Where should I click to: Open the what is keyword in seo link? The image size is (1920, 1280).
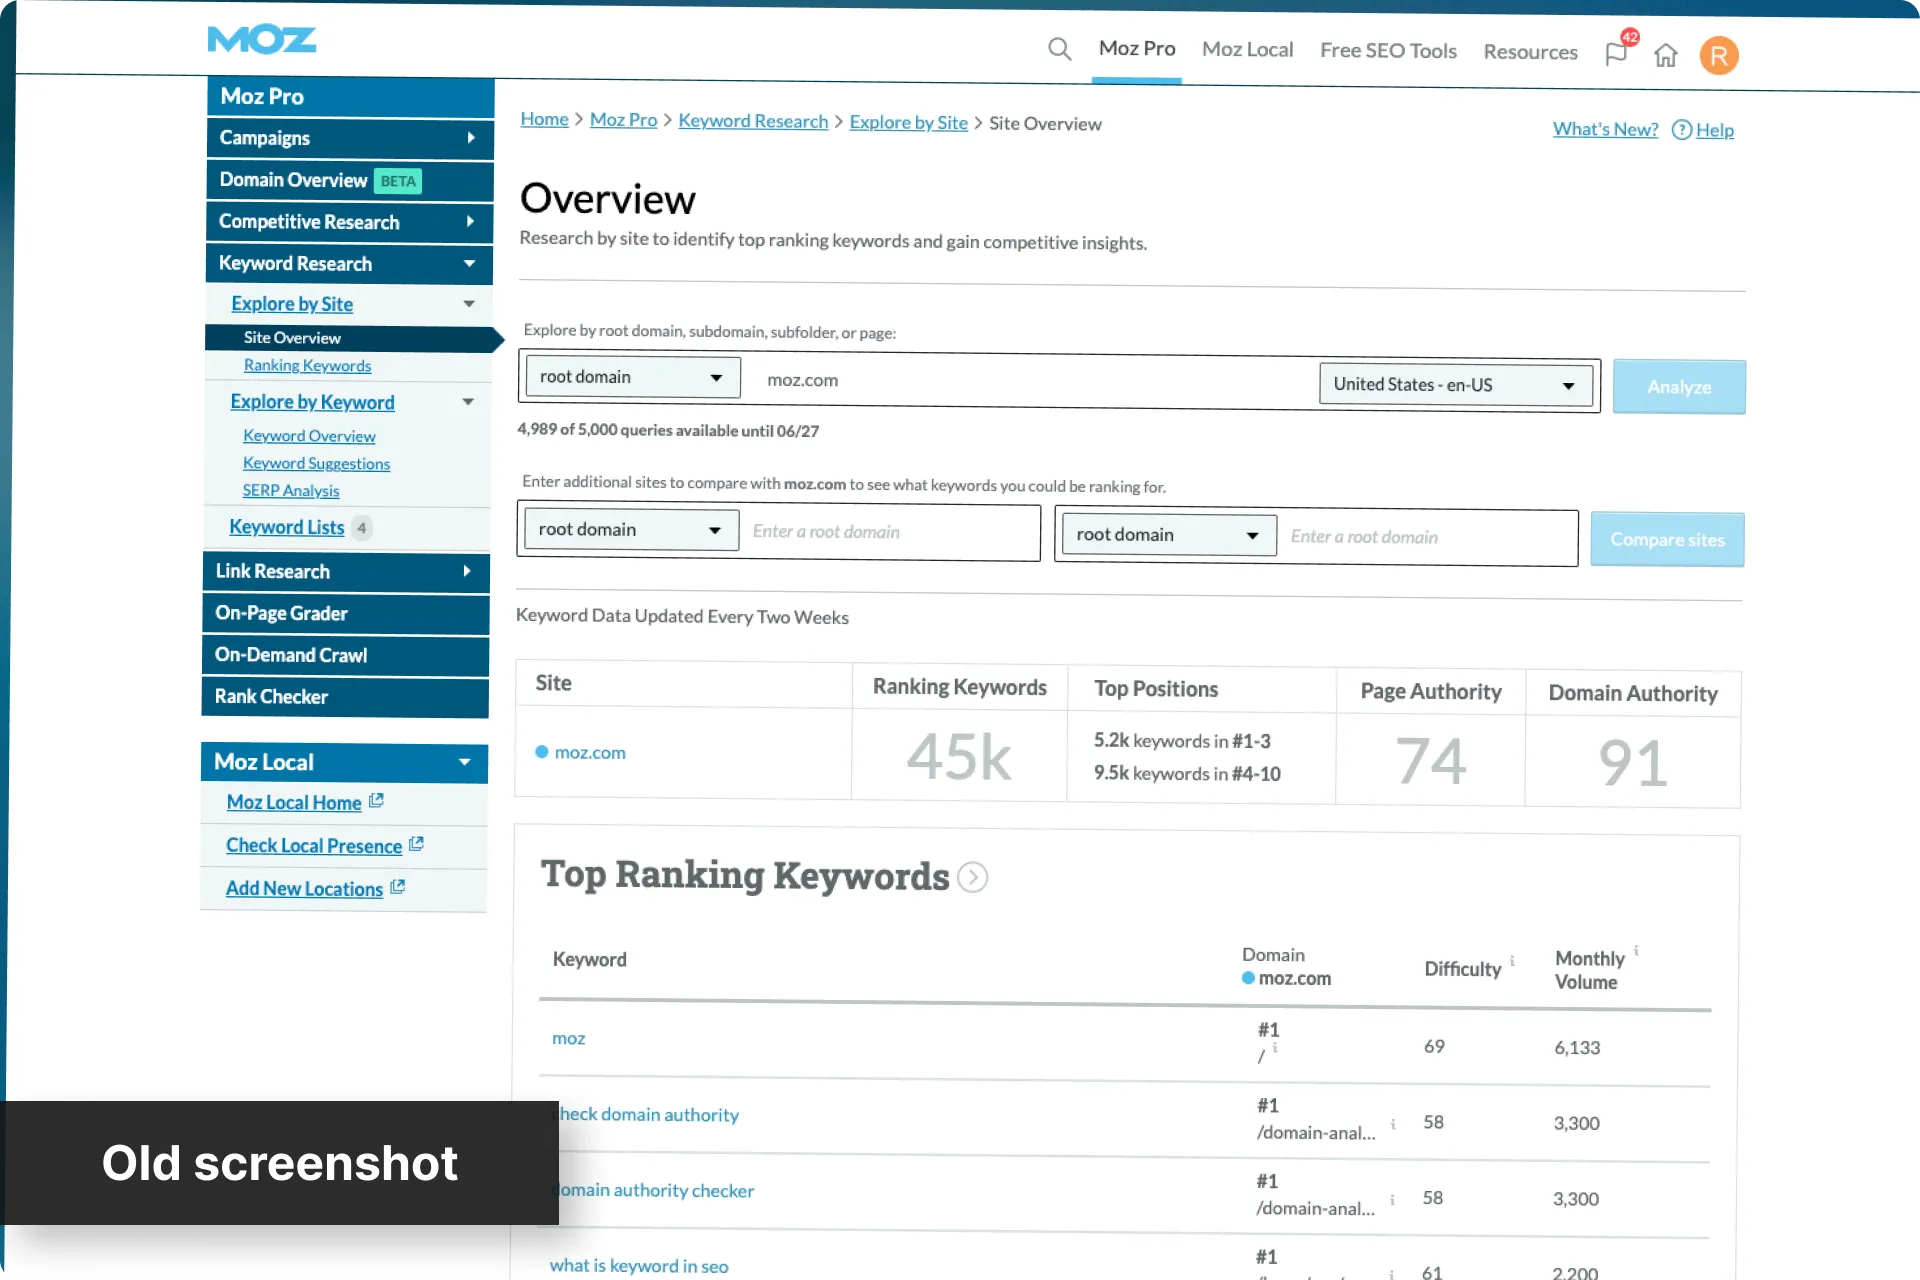[x=639, y=1265]
